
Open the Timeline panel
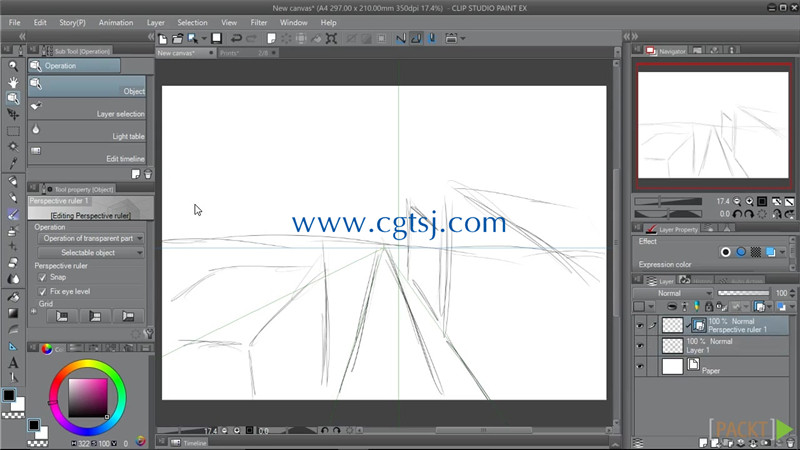189,443
